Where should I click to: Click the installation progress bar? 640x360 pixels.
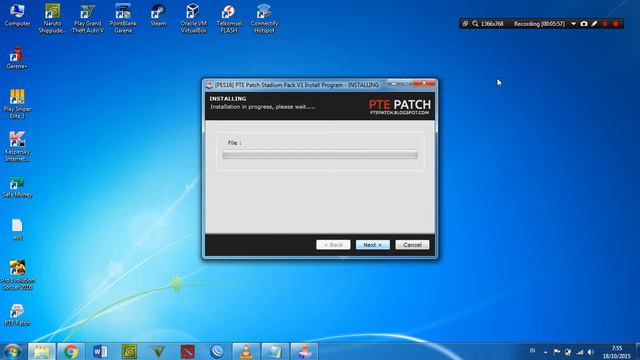(320, 155)
